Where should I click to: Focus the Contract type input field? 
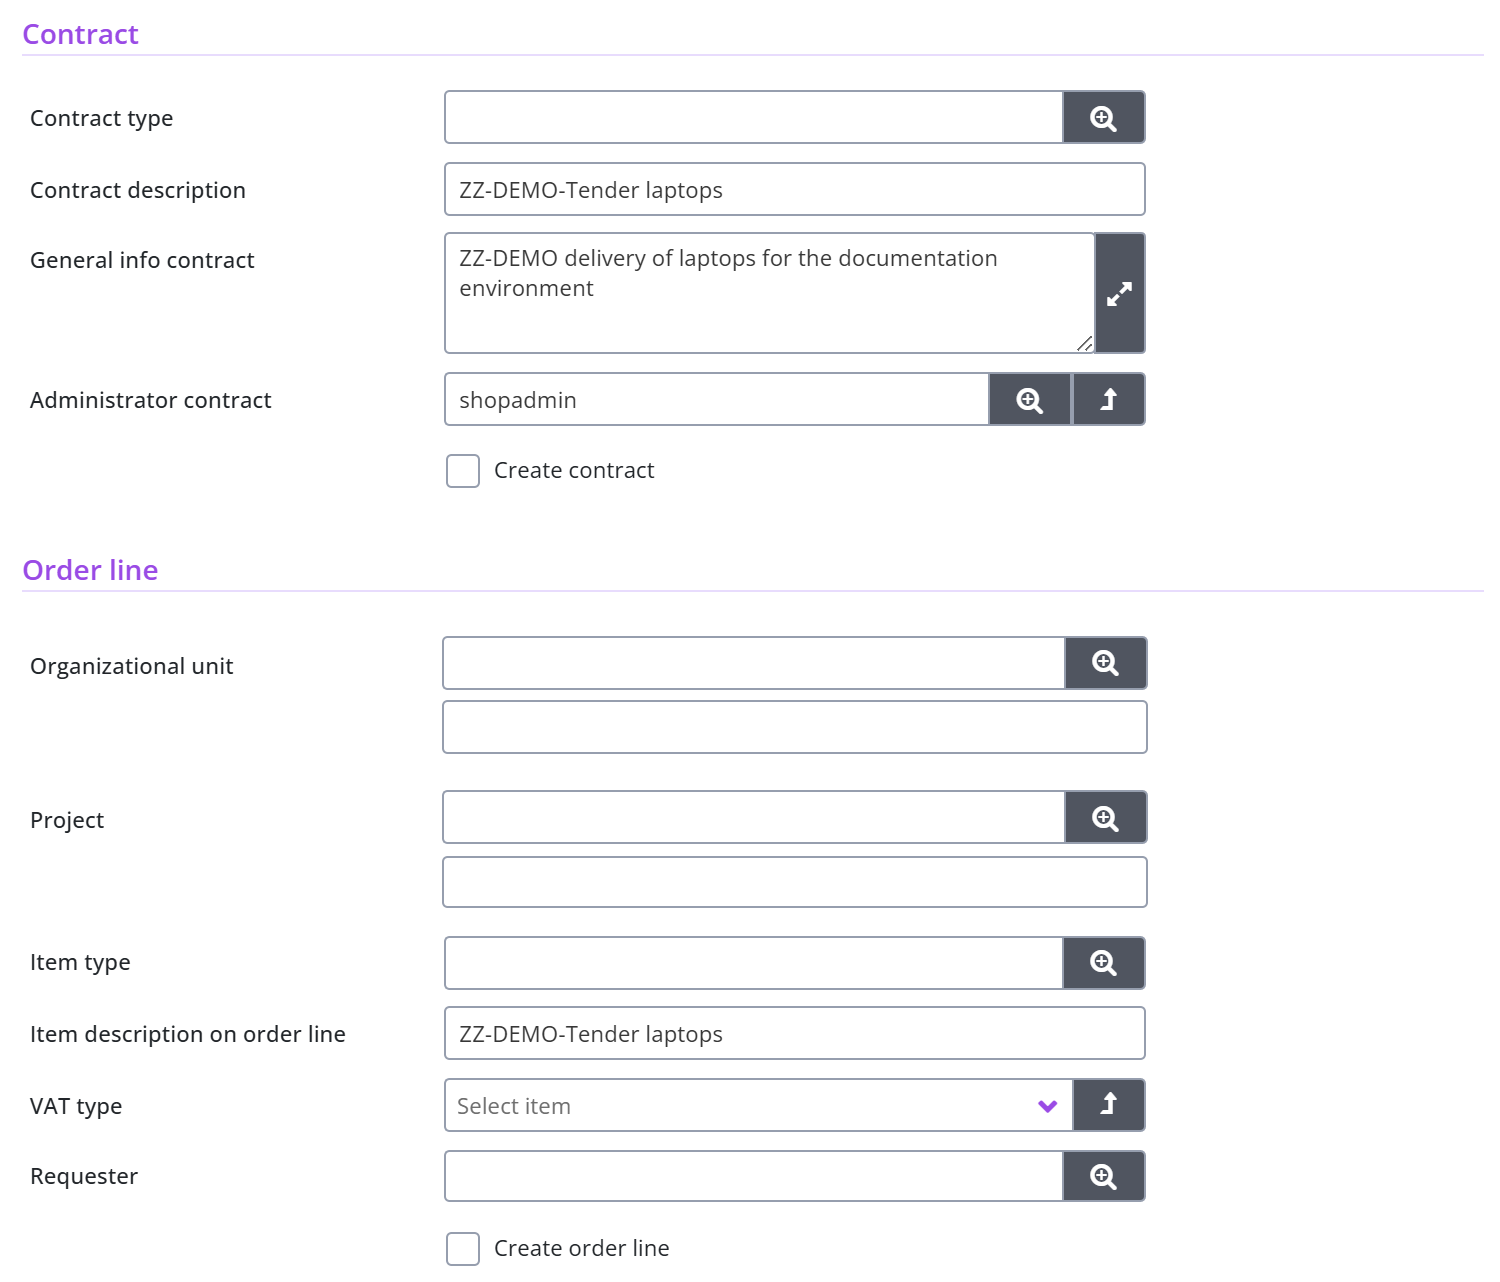(x=754, y=118)
